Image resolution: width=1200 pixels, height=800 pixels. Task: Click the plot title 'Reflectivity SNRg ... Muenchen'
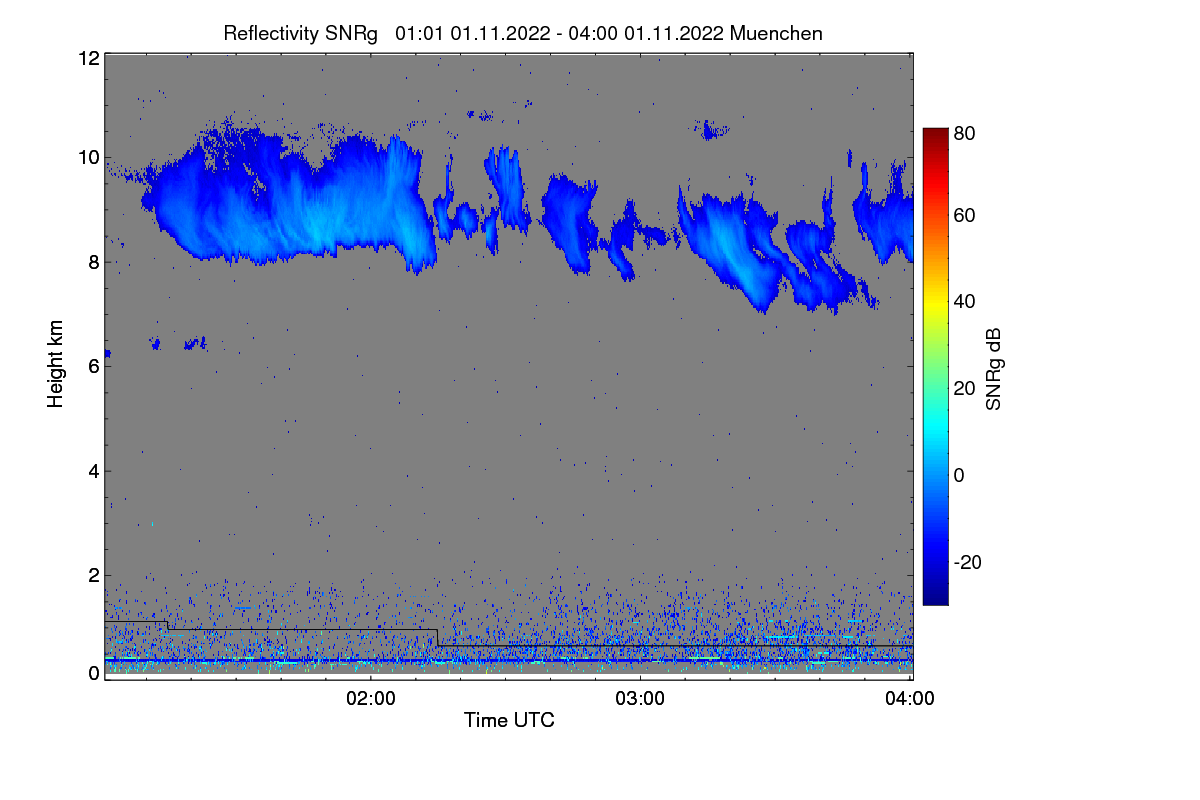coord(523,33)
